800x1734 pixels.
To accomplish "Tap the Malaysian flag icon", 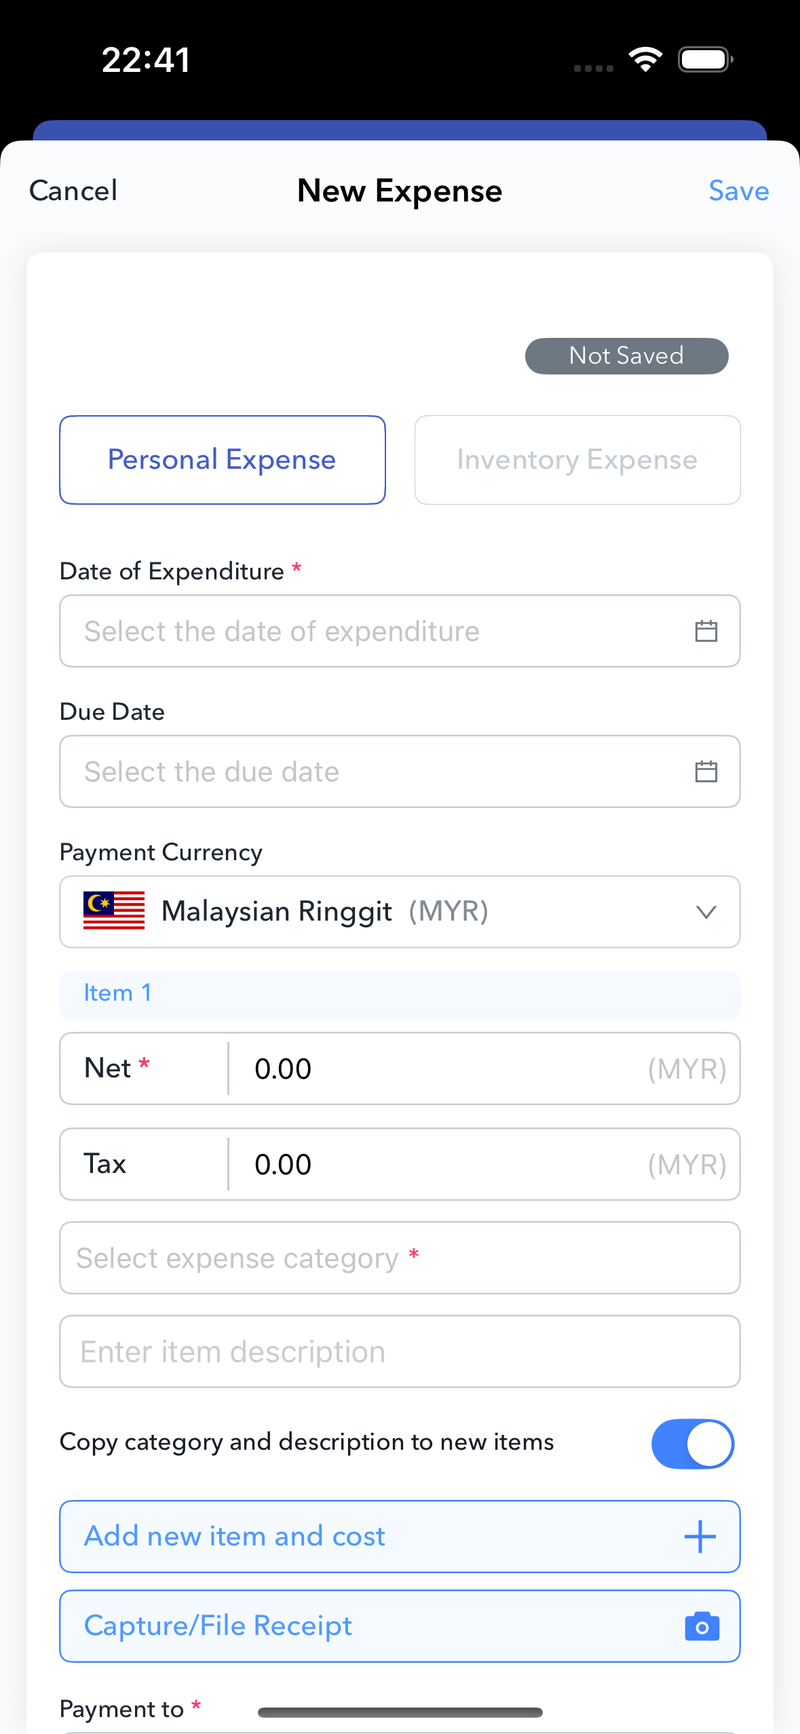I will click(x=114, y=911).
